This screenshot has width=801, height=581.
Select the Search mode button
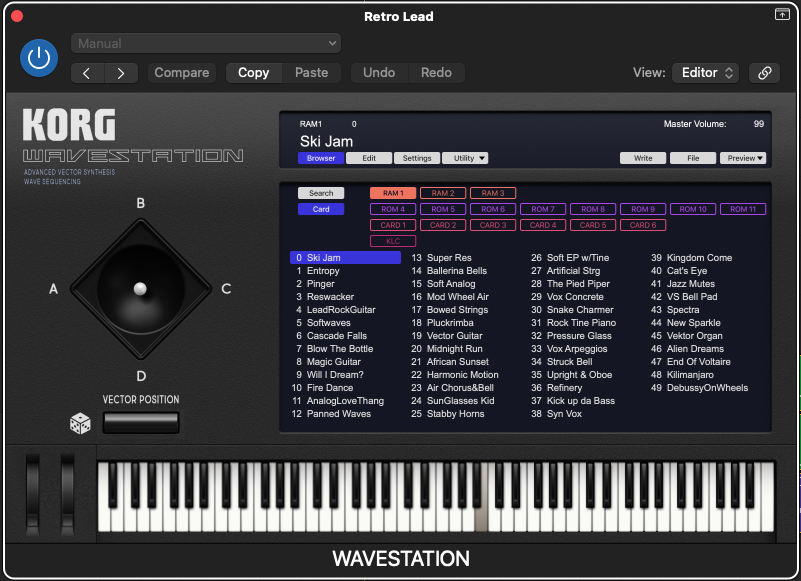(321, 193)
